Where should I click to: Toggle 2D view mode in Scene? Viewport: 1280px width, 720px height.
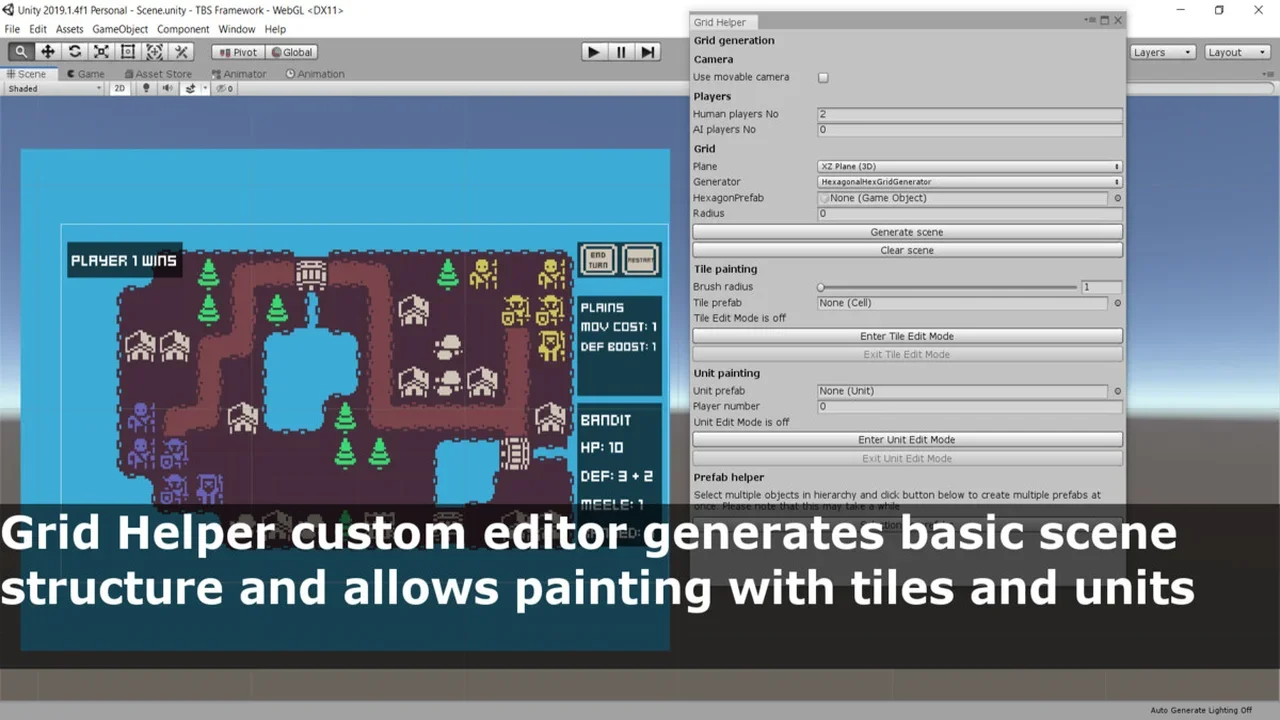[120, 89]
